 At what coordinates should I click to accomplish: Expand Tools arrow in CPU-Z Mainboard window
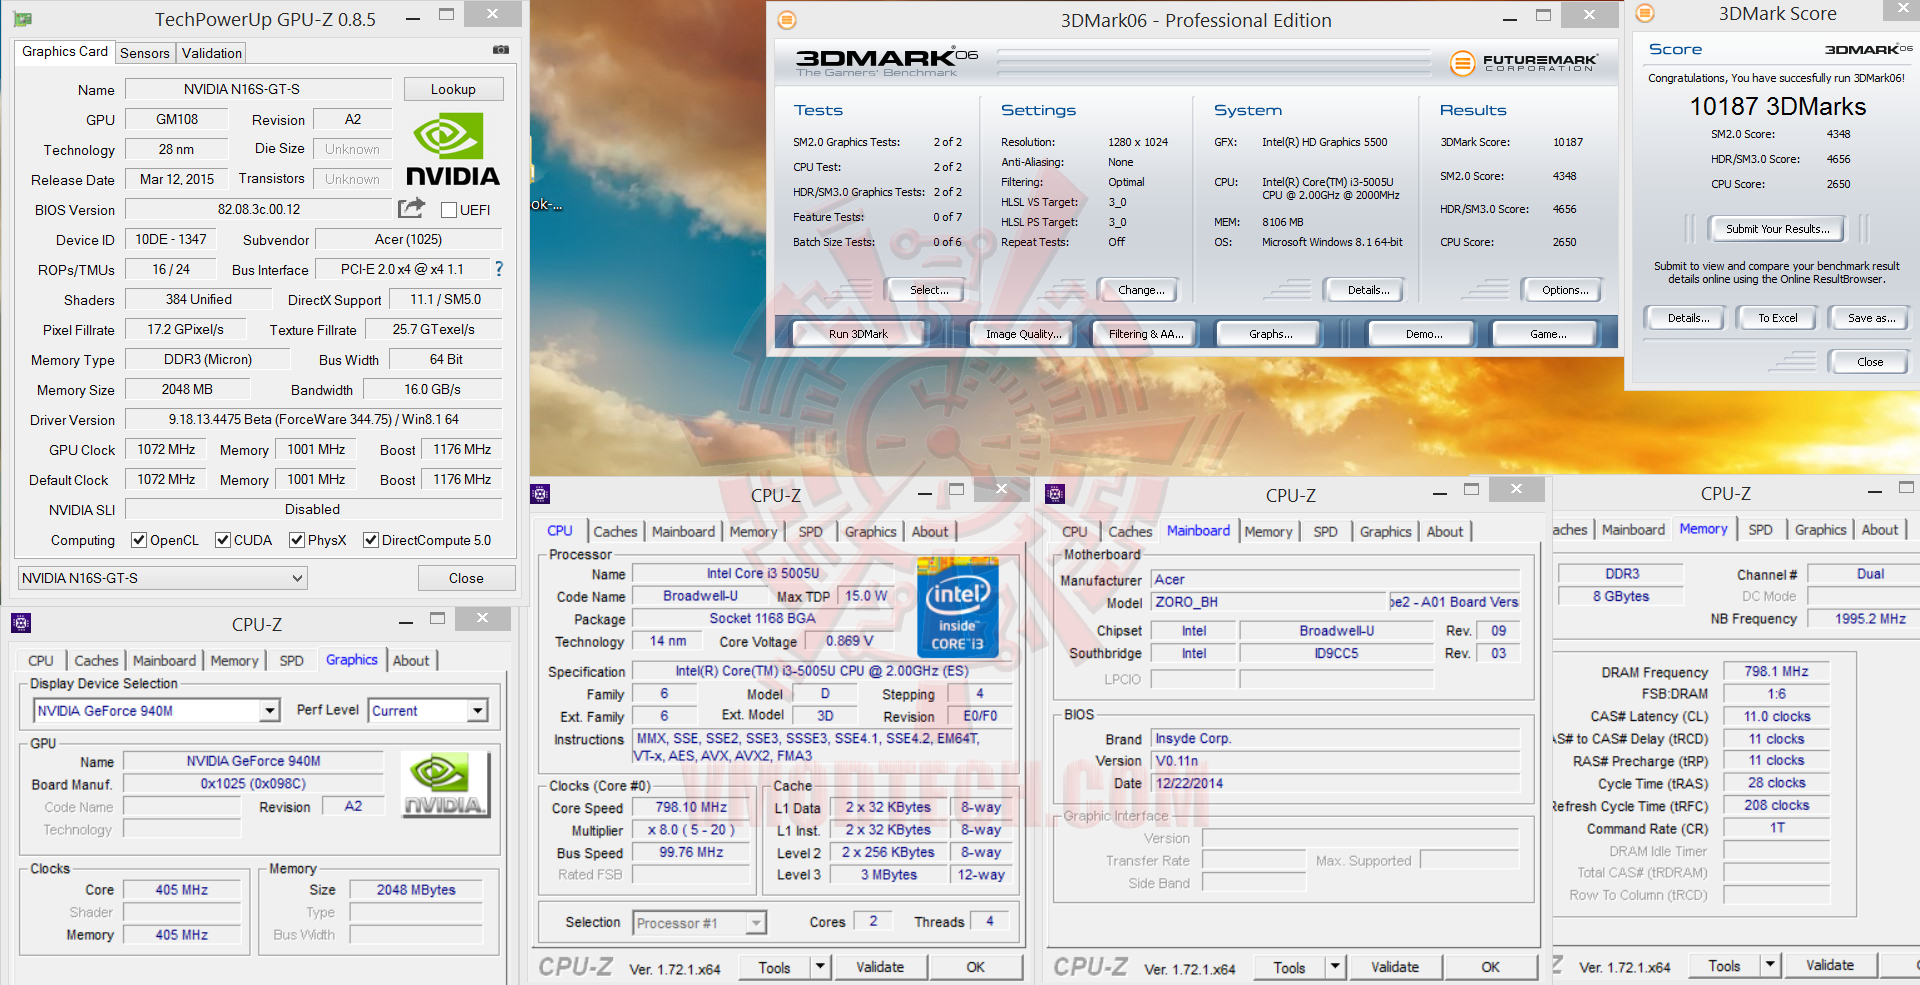click(1335, 967)
